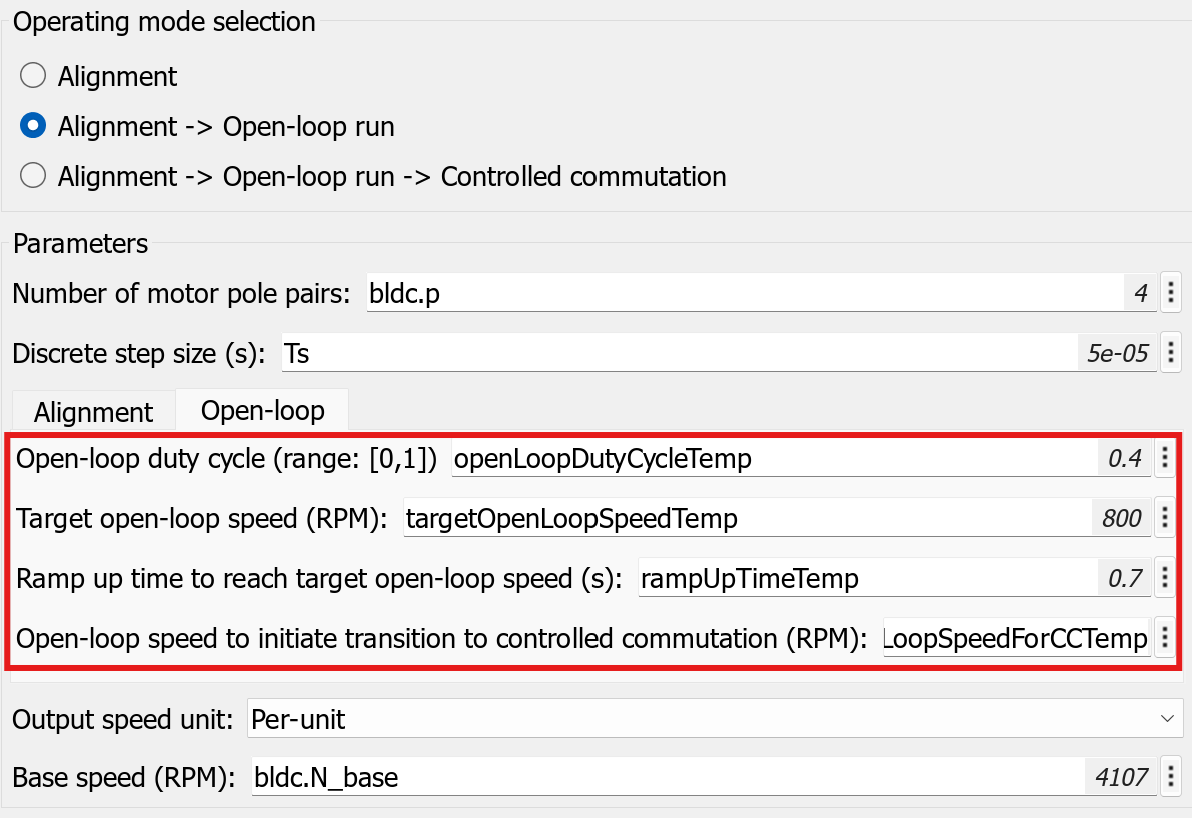The width and height of the screenshot is (1192, 818).
Task: Click the Target open-loop speed field
Action: (x=745, y=518)
